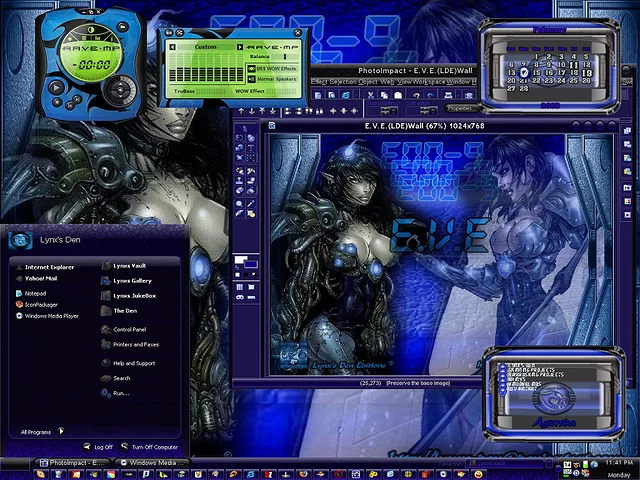Switch to PhotoImpact taskbar button
This screenshot has height=480, width=640.
point(73,463)
